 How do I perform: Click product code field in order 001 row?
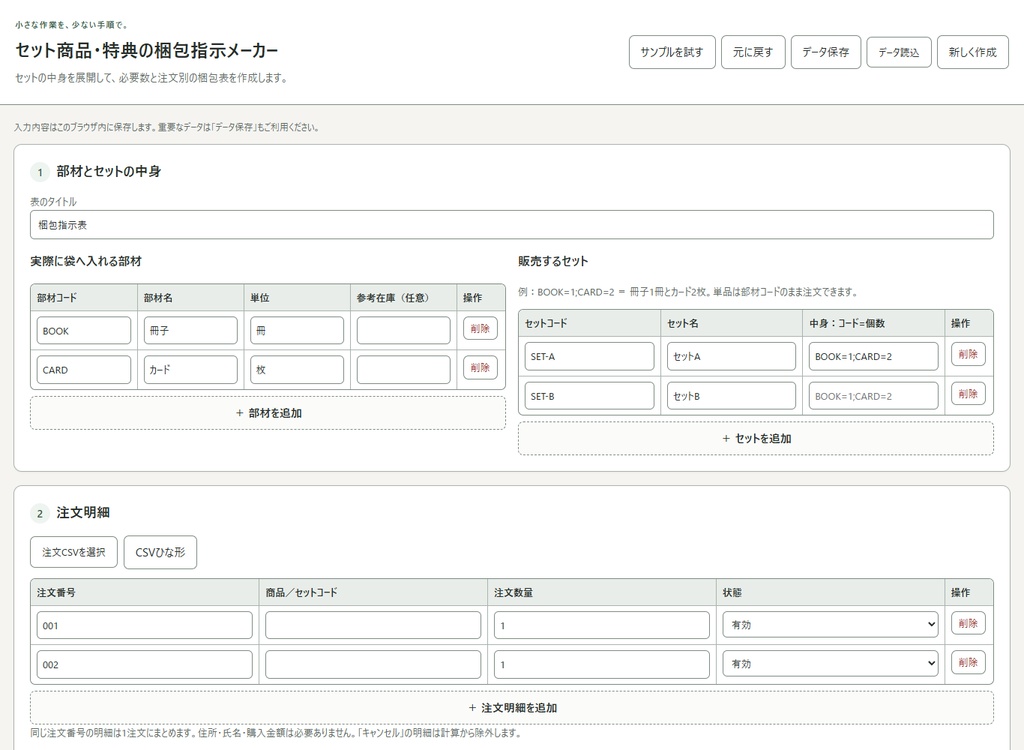click(x=373, y=625)
